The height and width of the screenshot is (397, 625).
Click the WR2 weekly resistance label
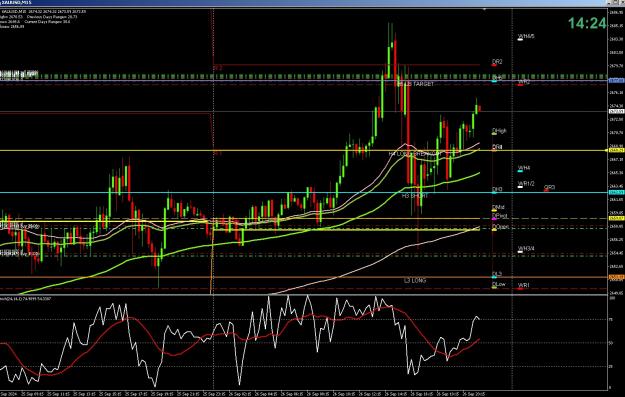[x=523, y=82]
